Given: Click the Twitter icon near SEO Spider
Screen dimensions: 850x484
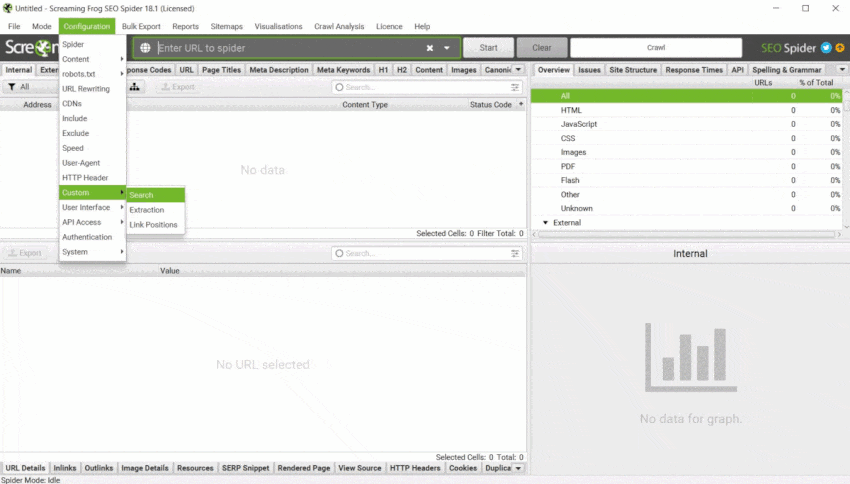Looking at the screenshot, I should click(826, 48).
